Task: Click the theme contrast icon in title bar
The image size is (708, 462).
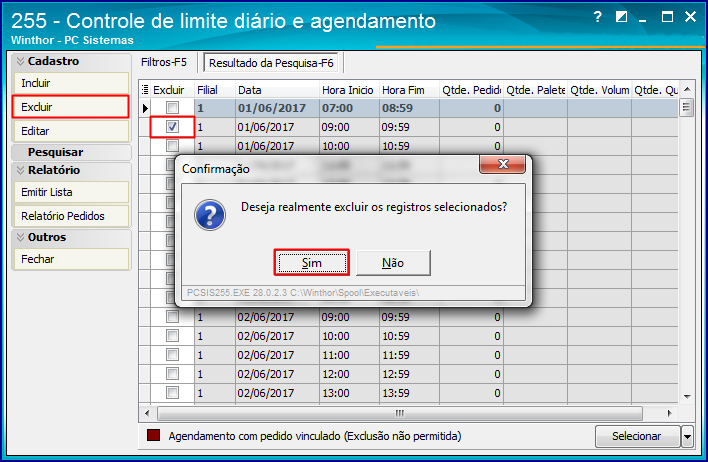Action: 622,17
